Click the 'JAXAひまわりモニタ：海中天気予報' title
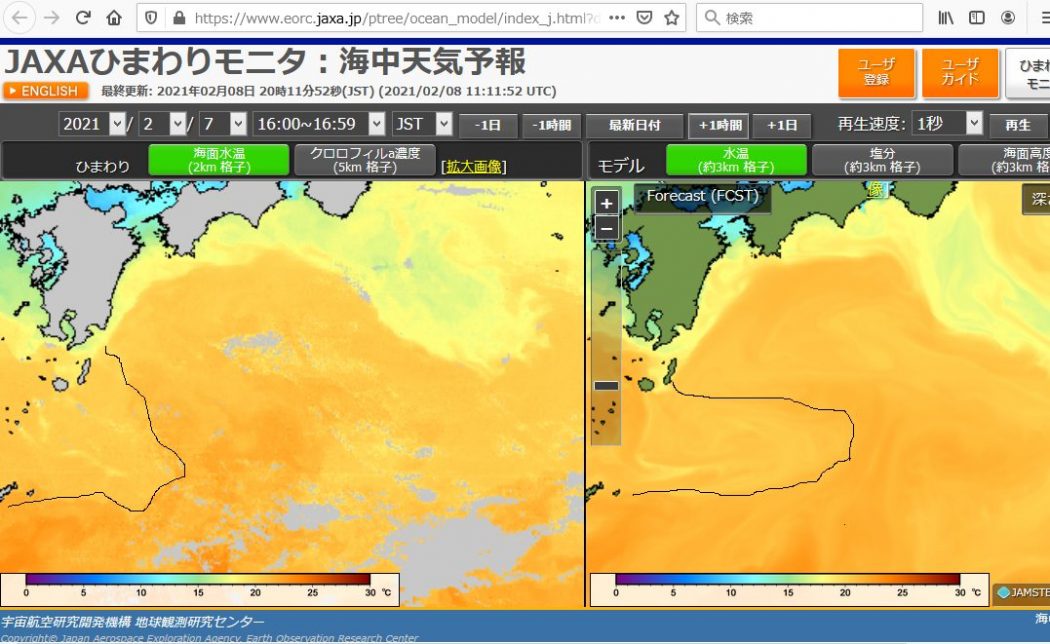This screenshot has height=644, width=1050. click(x=265, y=62)
